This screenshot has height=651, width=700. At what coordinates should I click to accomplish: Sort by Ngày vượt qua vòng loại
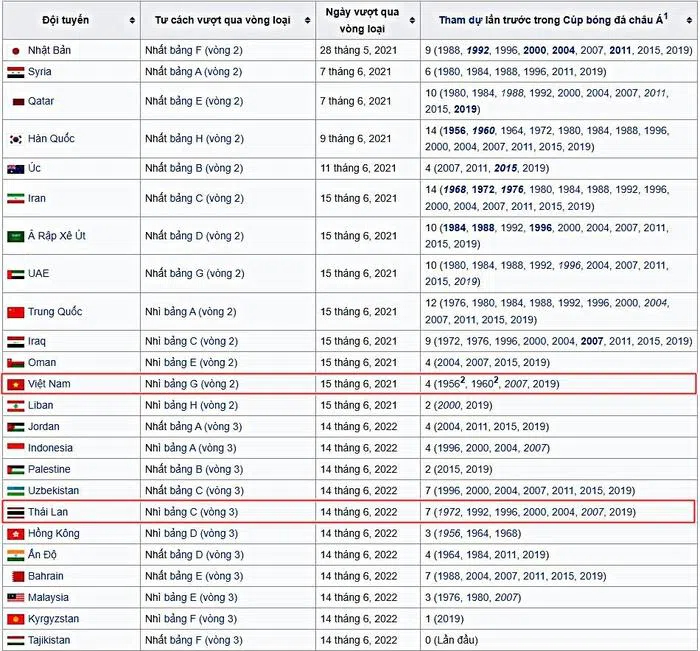(x=412, y=20)
